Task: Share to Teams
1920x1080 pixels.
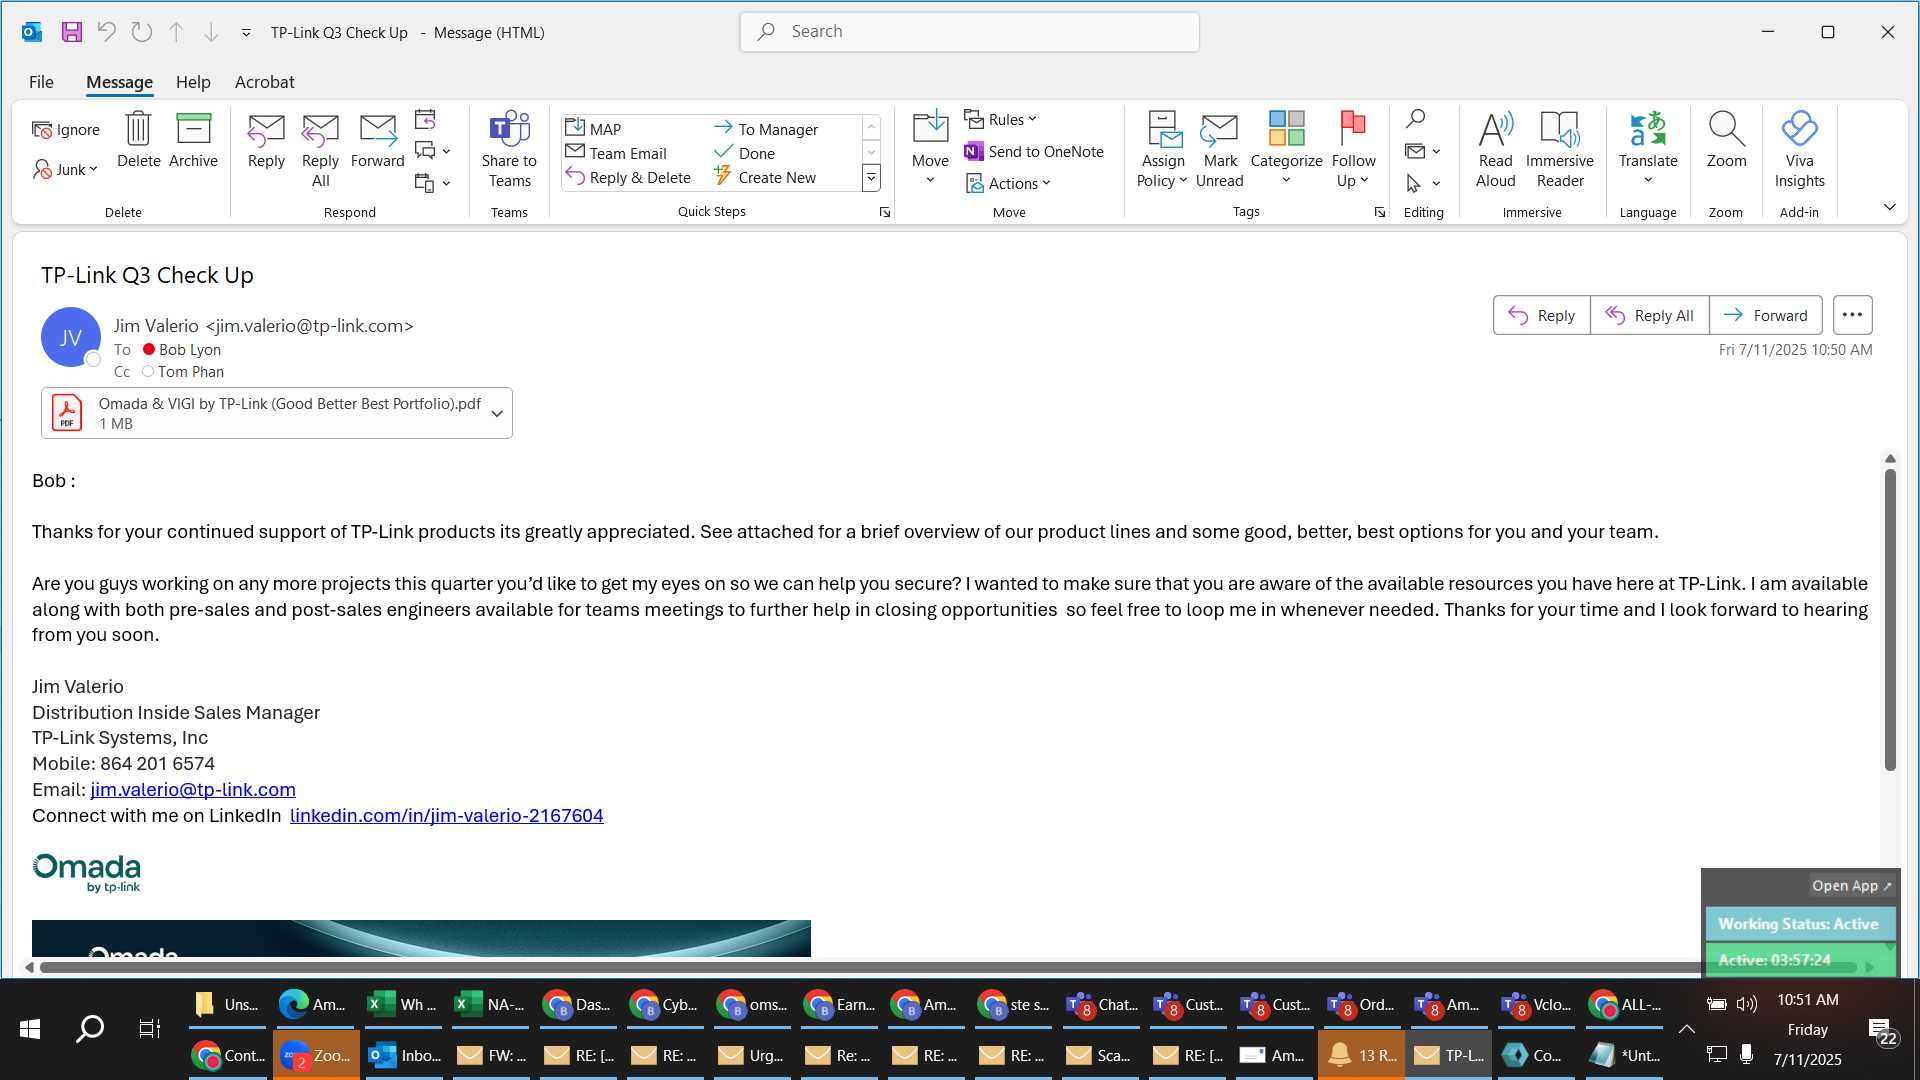Action: coord(509,150)
